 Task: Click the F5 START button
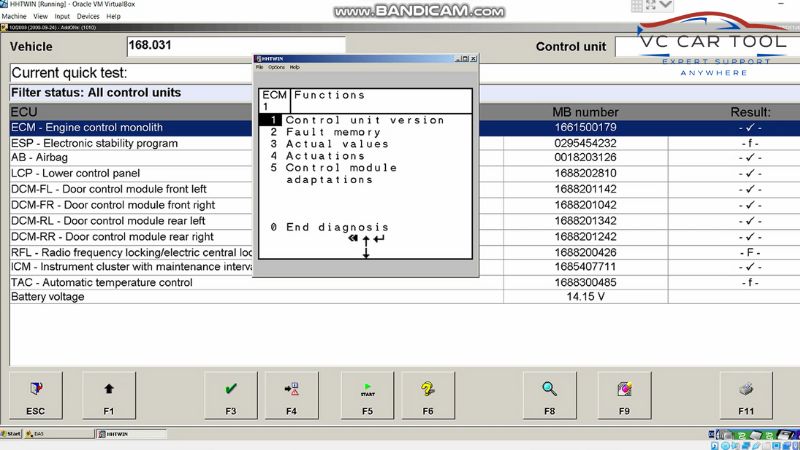pyautogui.click(x=367, y=395)
